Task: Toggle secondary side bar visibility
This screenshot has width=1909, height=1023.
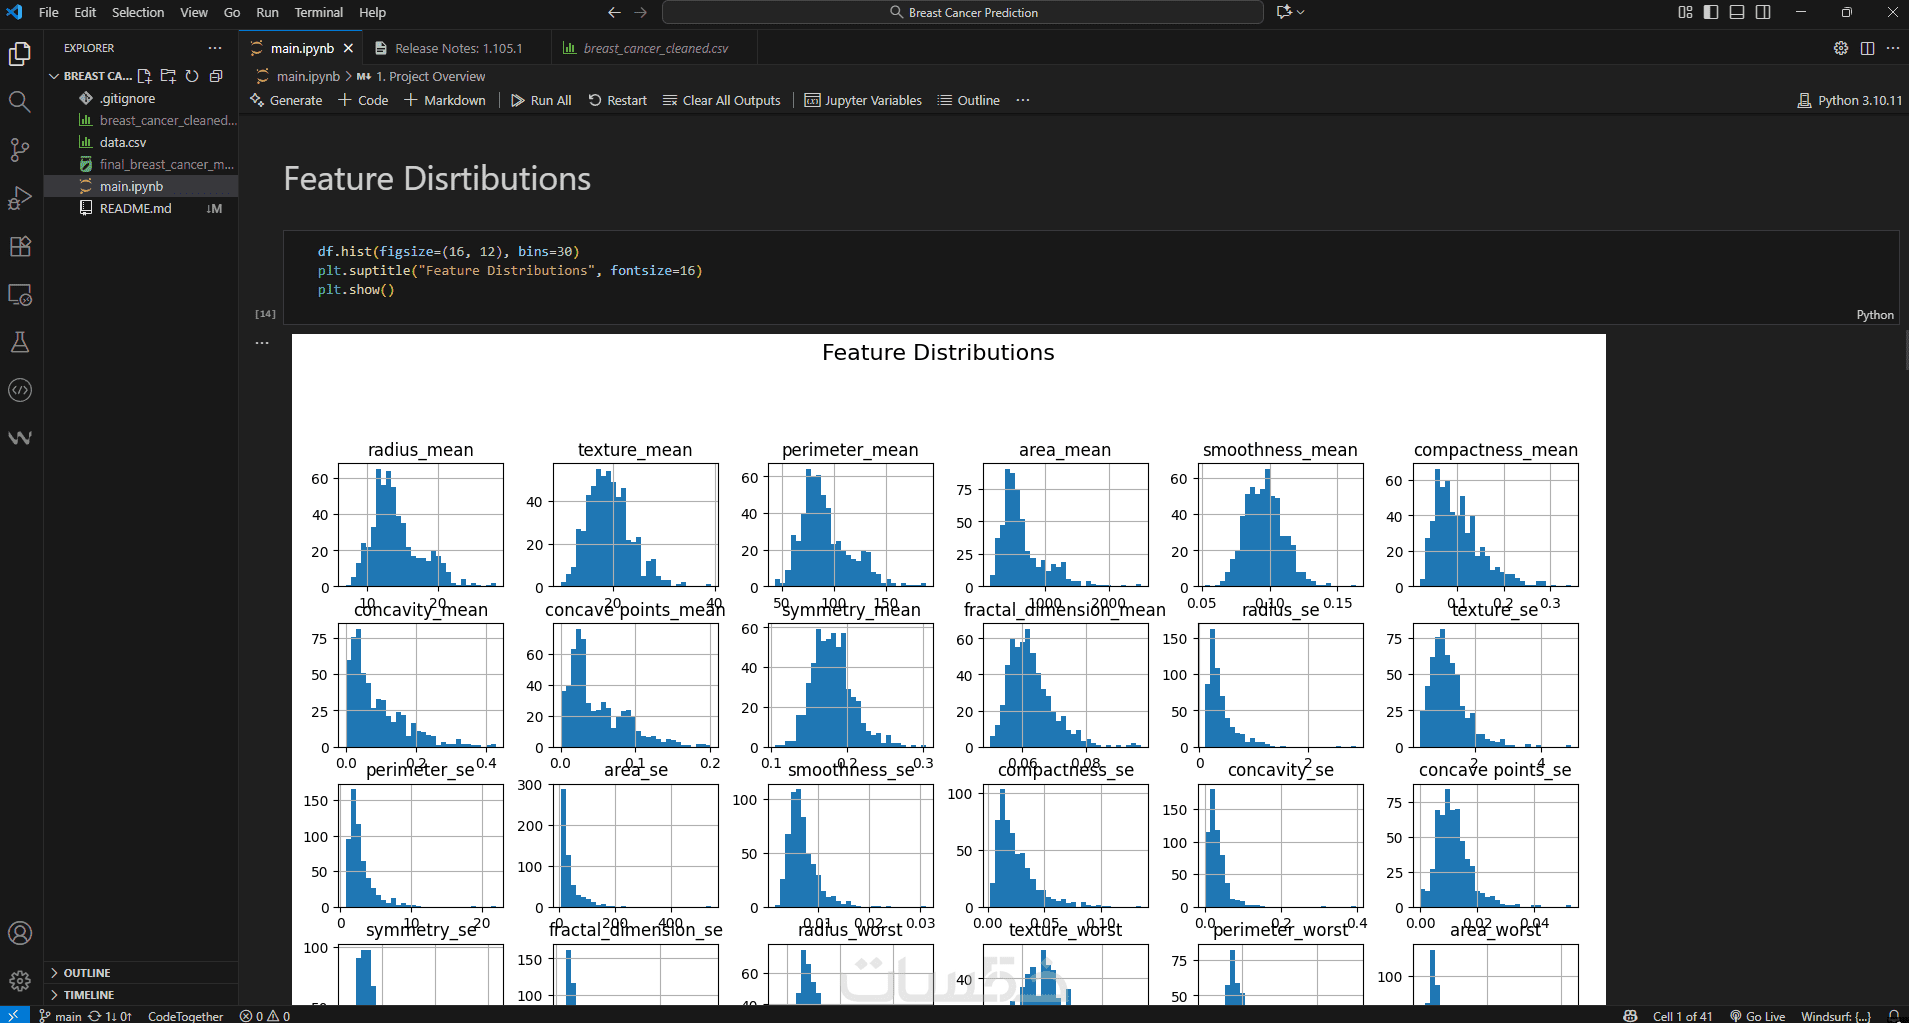Action: pos(1763,12)
